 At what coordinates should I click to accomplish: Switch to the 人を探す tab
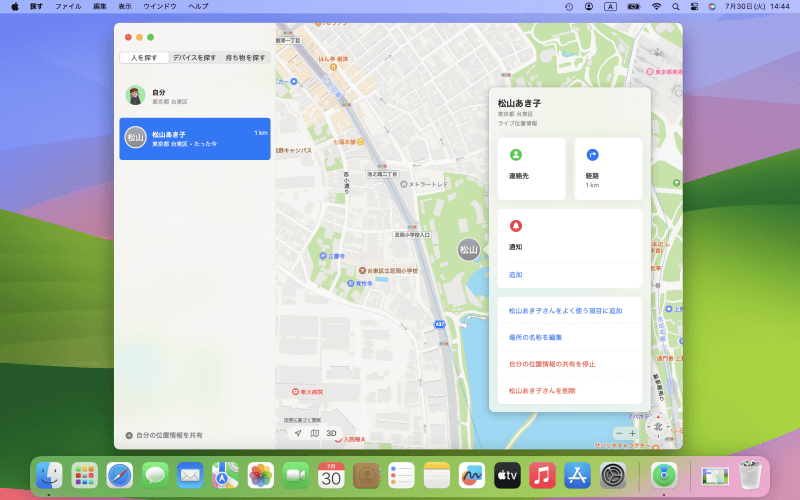point(144,58)
